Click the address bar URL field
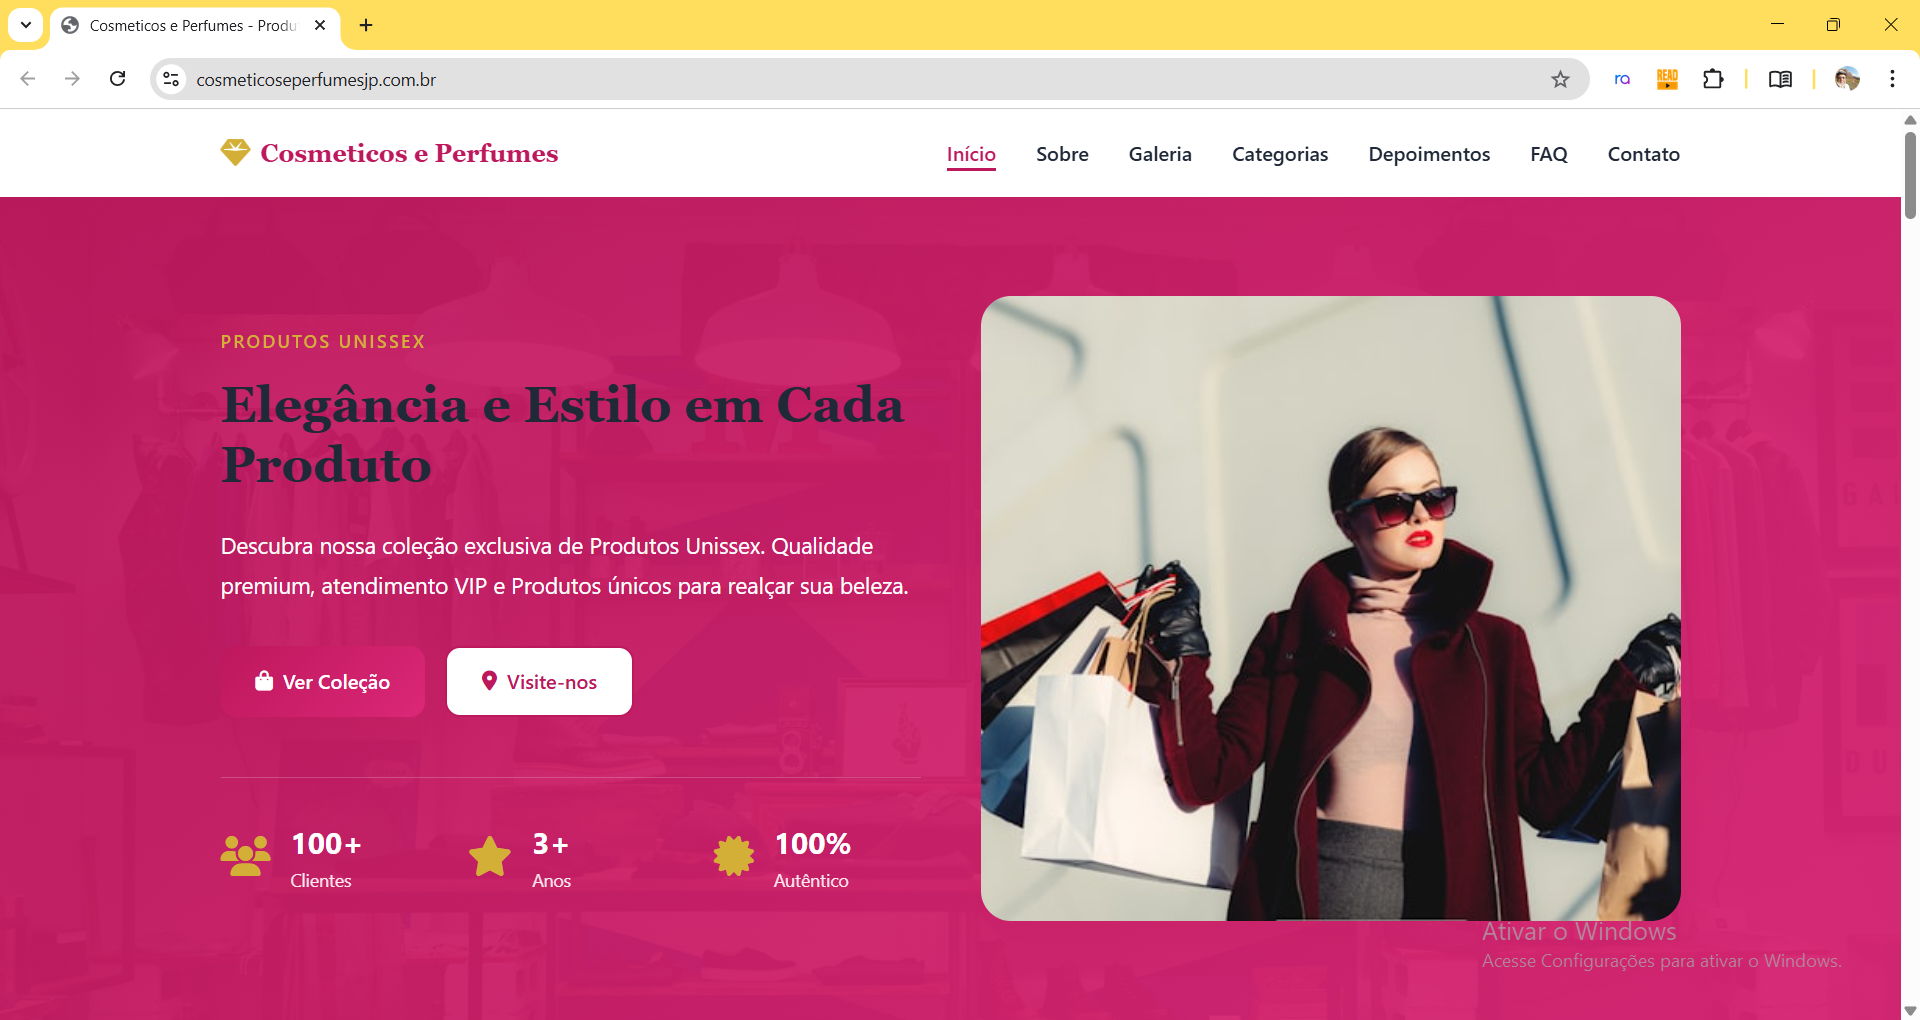1920x1020 pixels. [x=860, y=79]
